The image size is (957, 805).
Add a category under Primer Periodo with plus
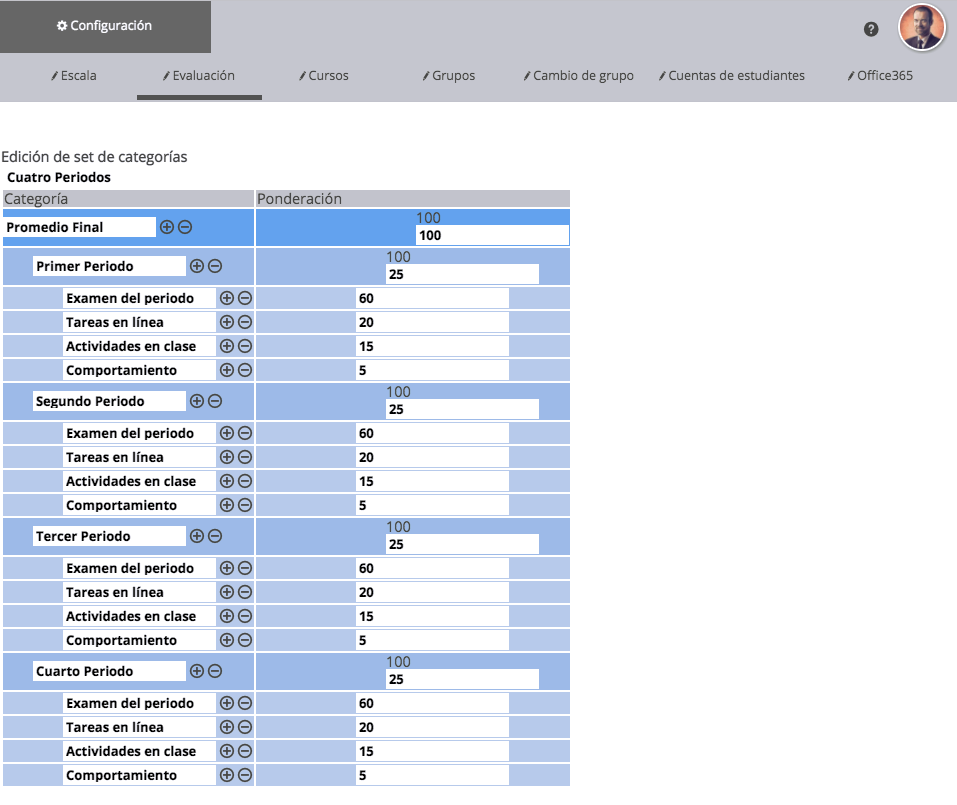tap(197, 266)
